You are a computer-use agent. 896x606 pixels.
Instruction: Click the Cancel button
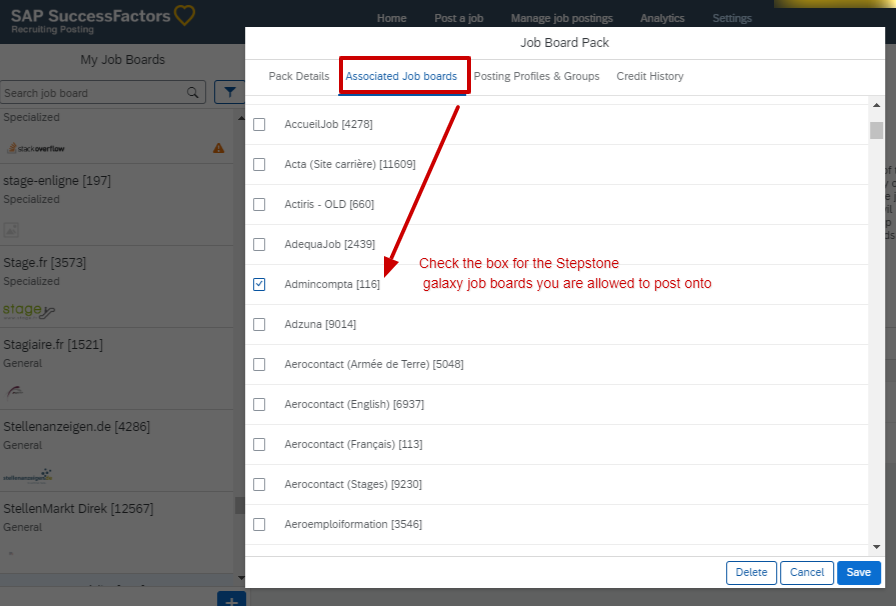(x=807, y=573)
